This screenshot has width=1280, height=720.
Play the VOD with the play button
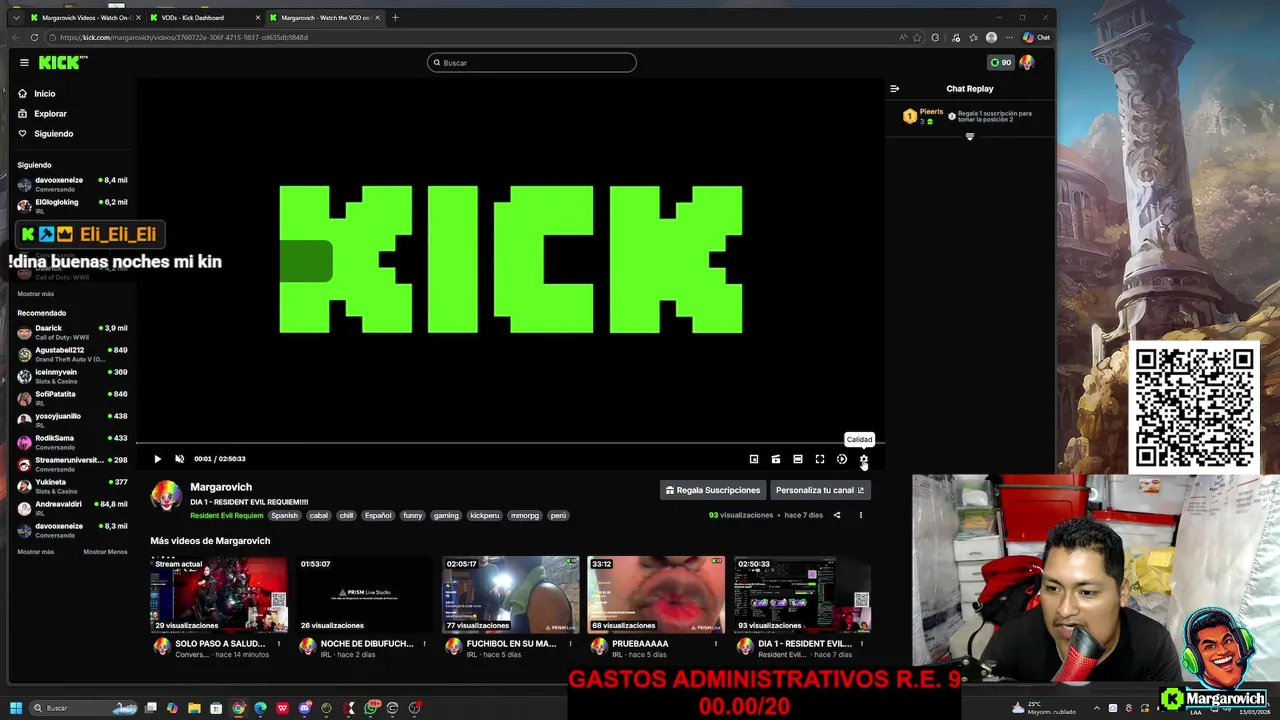[157, 459]
